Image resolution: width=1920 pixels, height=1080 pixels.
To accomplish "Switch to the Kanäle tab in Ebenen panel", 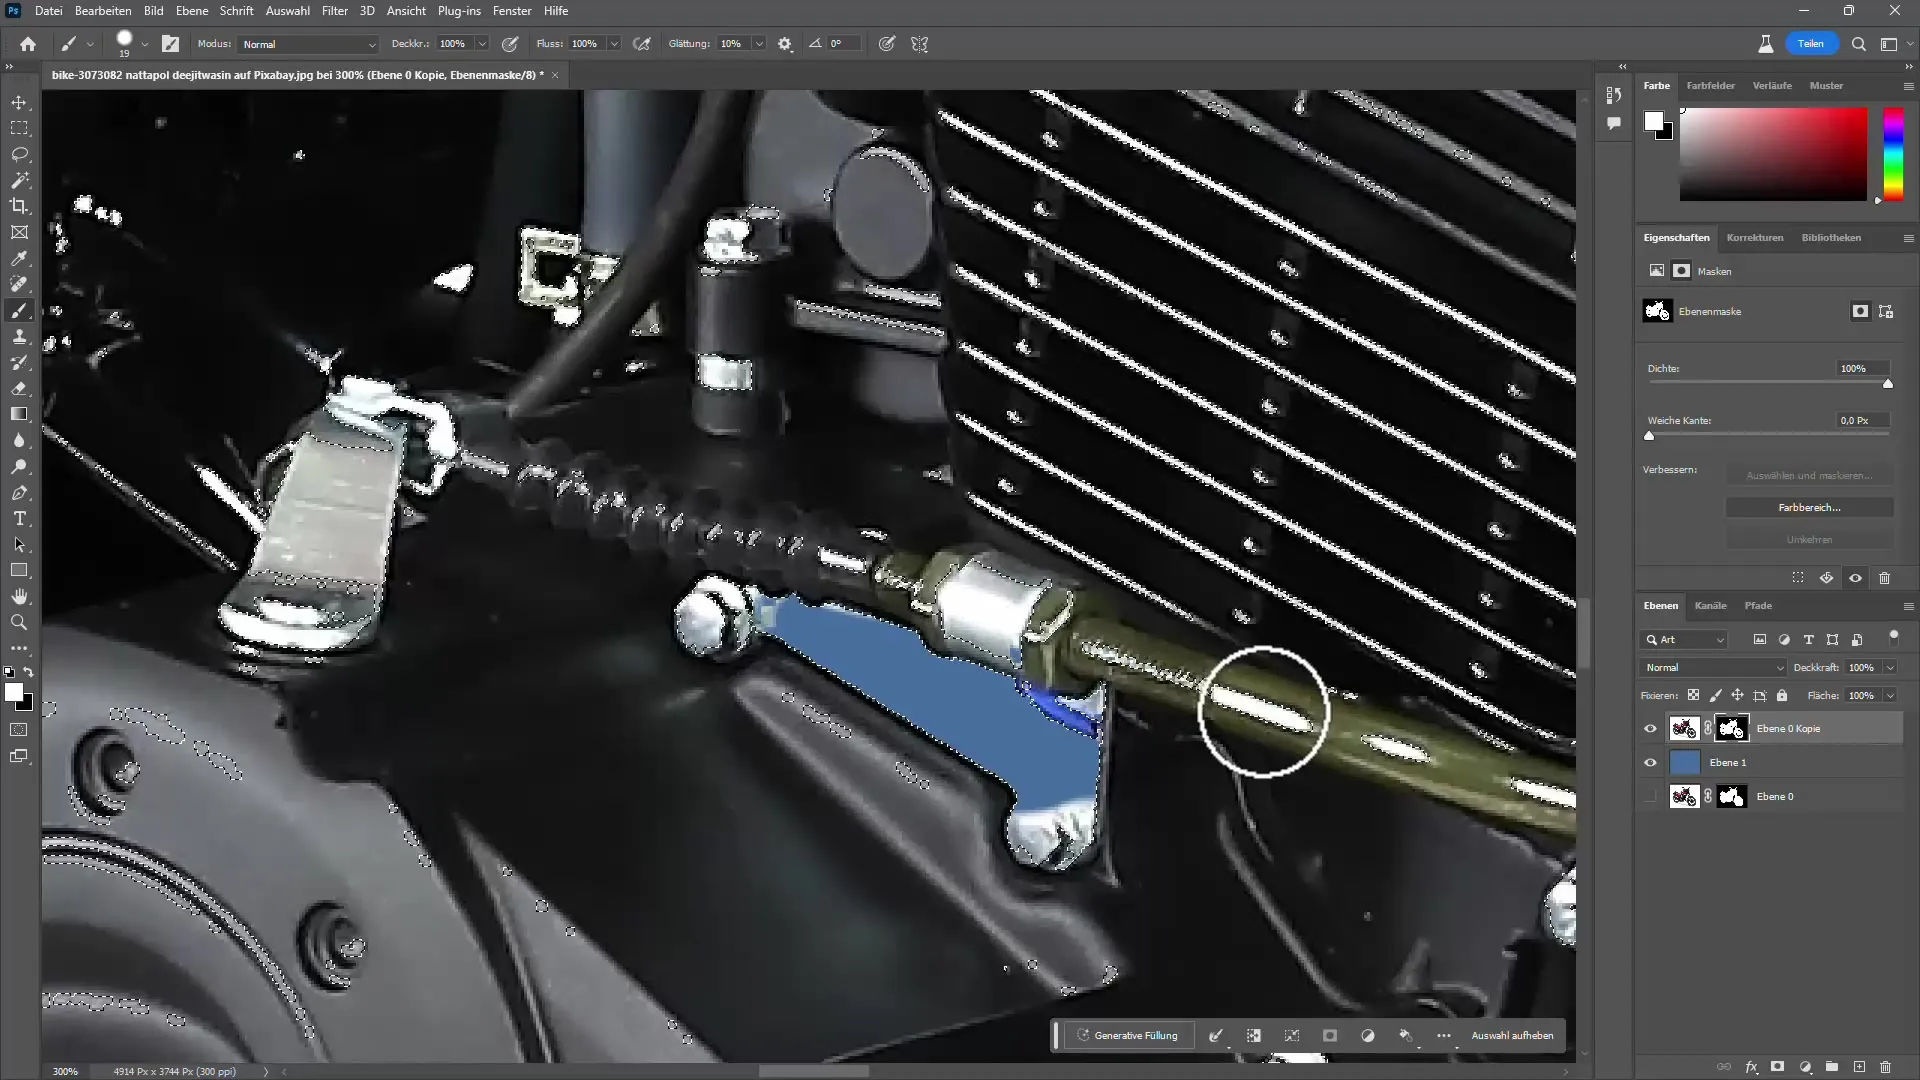I will pos(1710,605).
